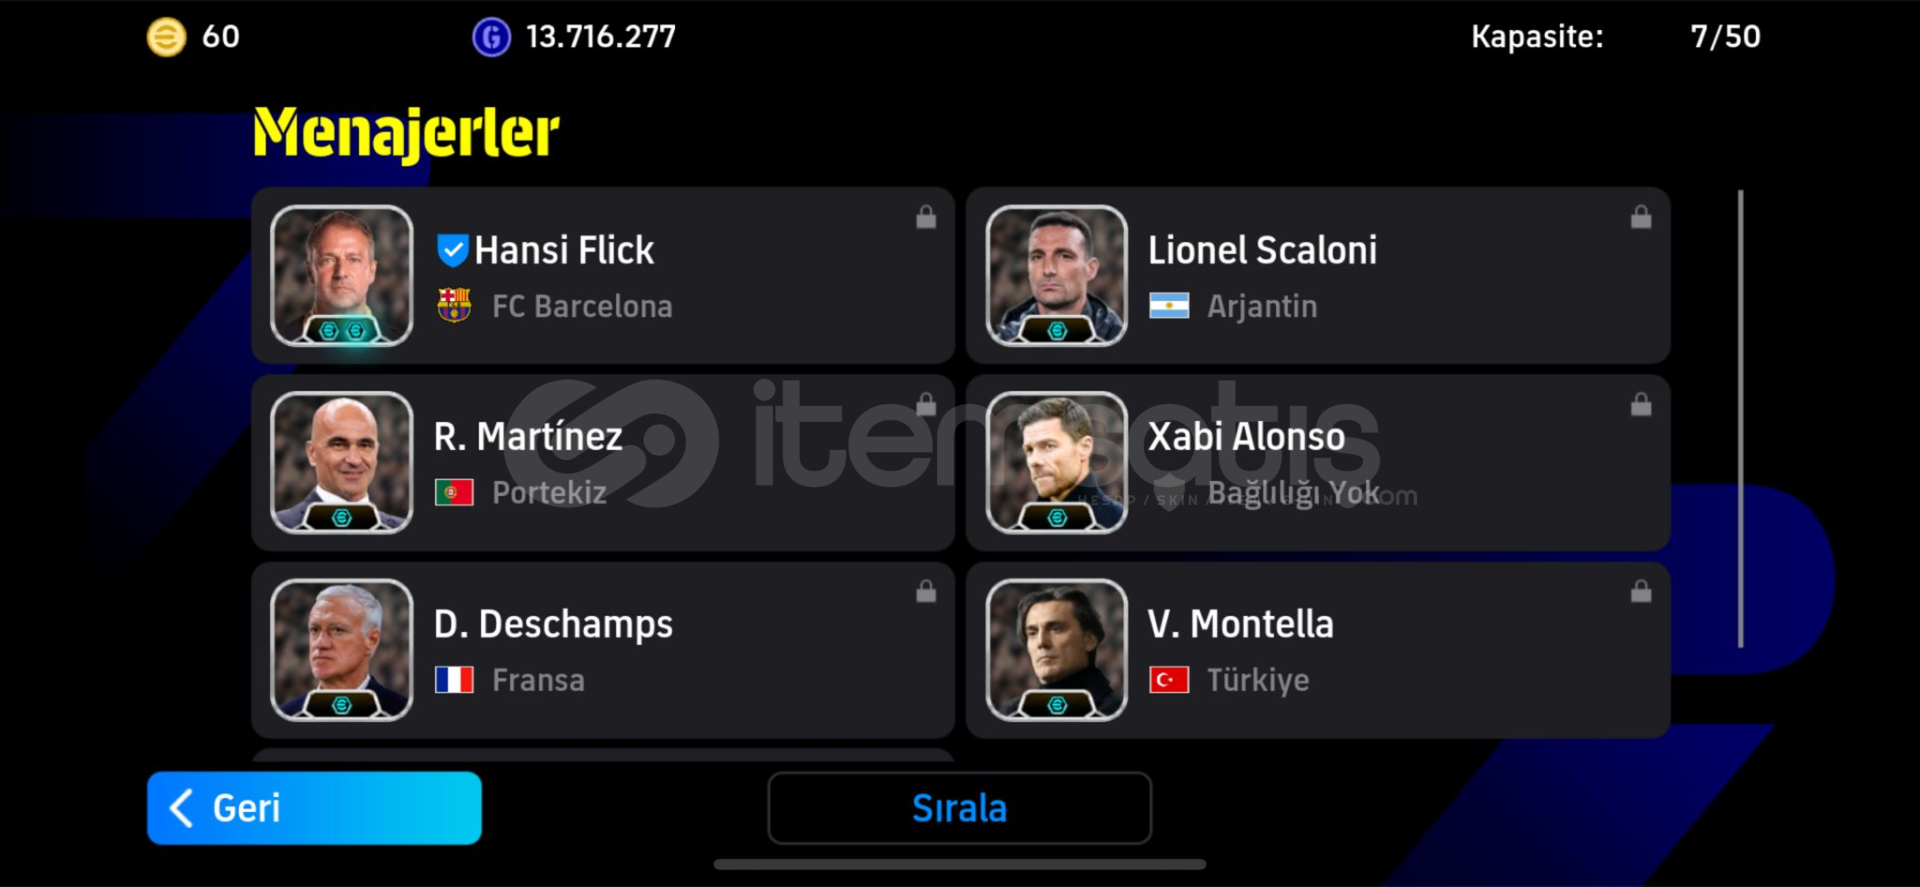Click the gold eFootball coin icon
The image size is (1920, 887).
(x=166, y=37)
